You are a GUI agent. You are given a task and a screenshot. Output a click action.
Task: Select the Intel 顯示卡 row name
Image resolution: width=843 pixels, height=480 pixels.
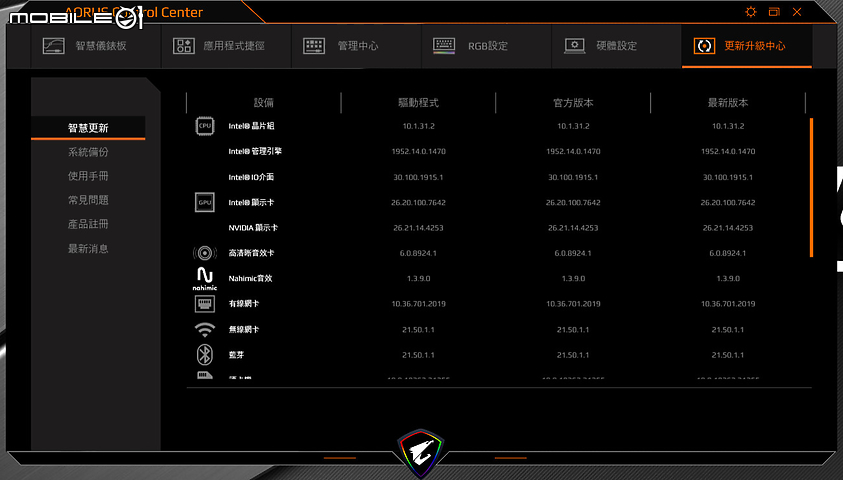click(x=251, y=203)
